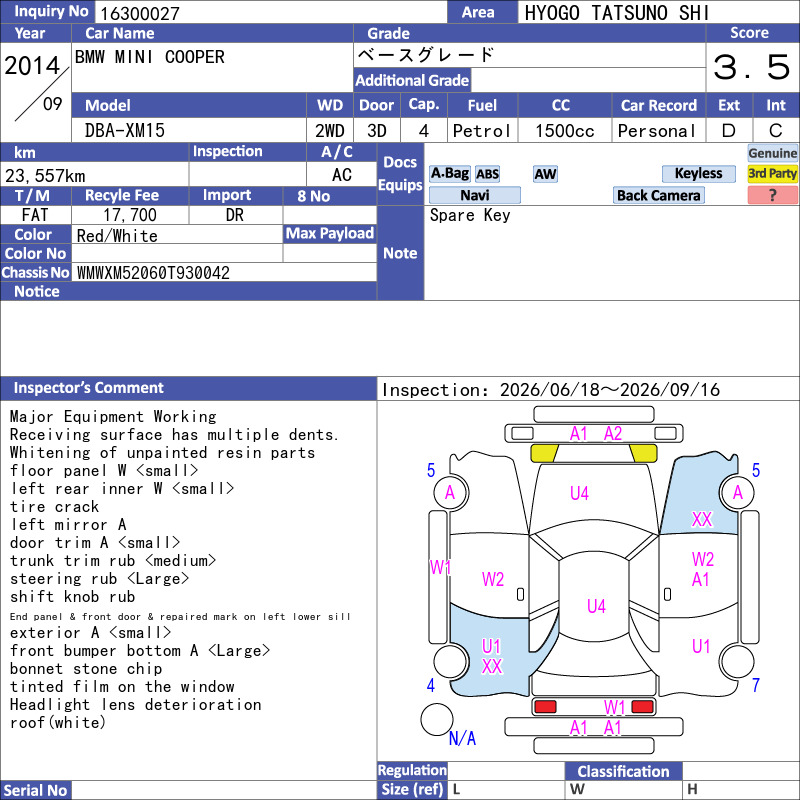The height and width of the screenshot is (800, 800).
Task: Click the Chassis No value field
Action: coord(224,272)
